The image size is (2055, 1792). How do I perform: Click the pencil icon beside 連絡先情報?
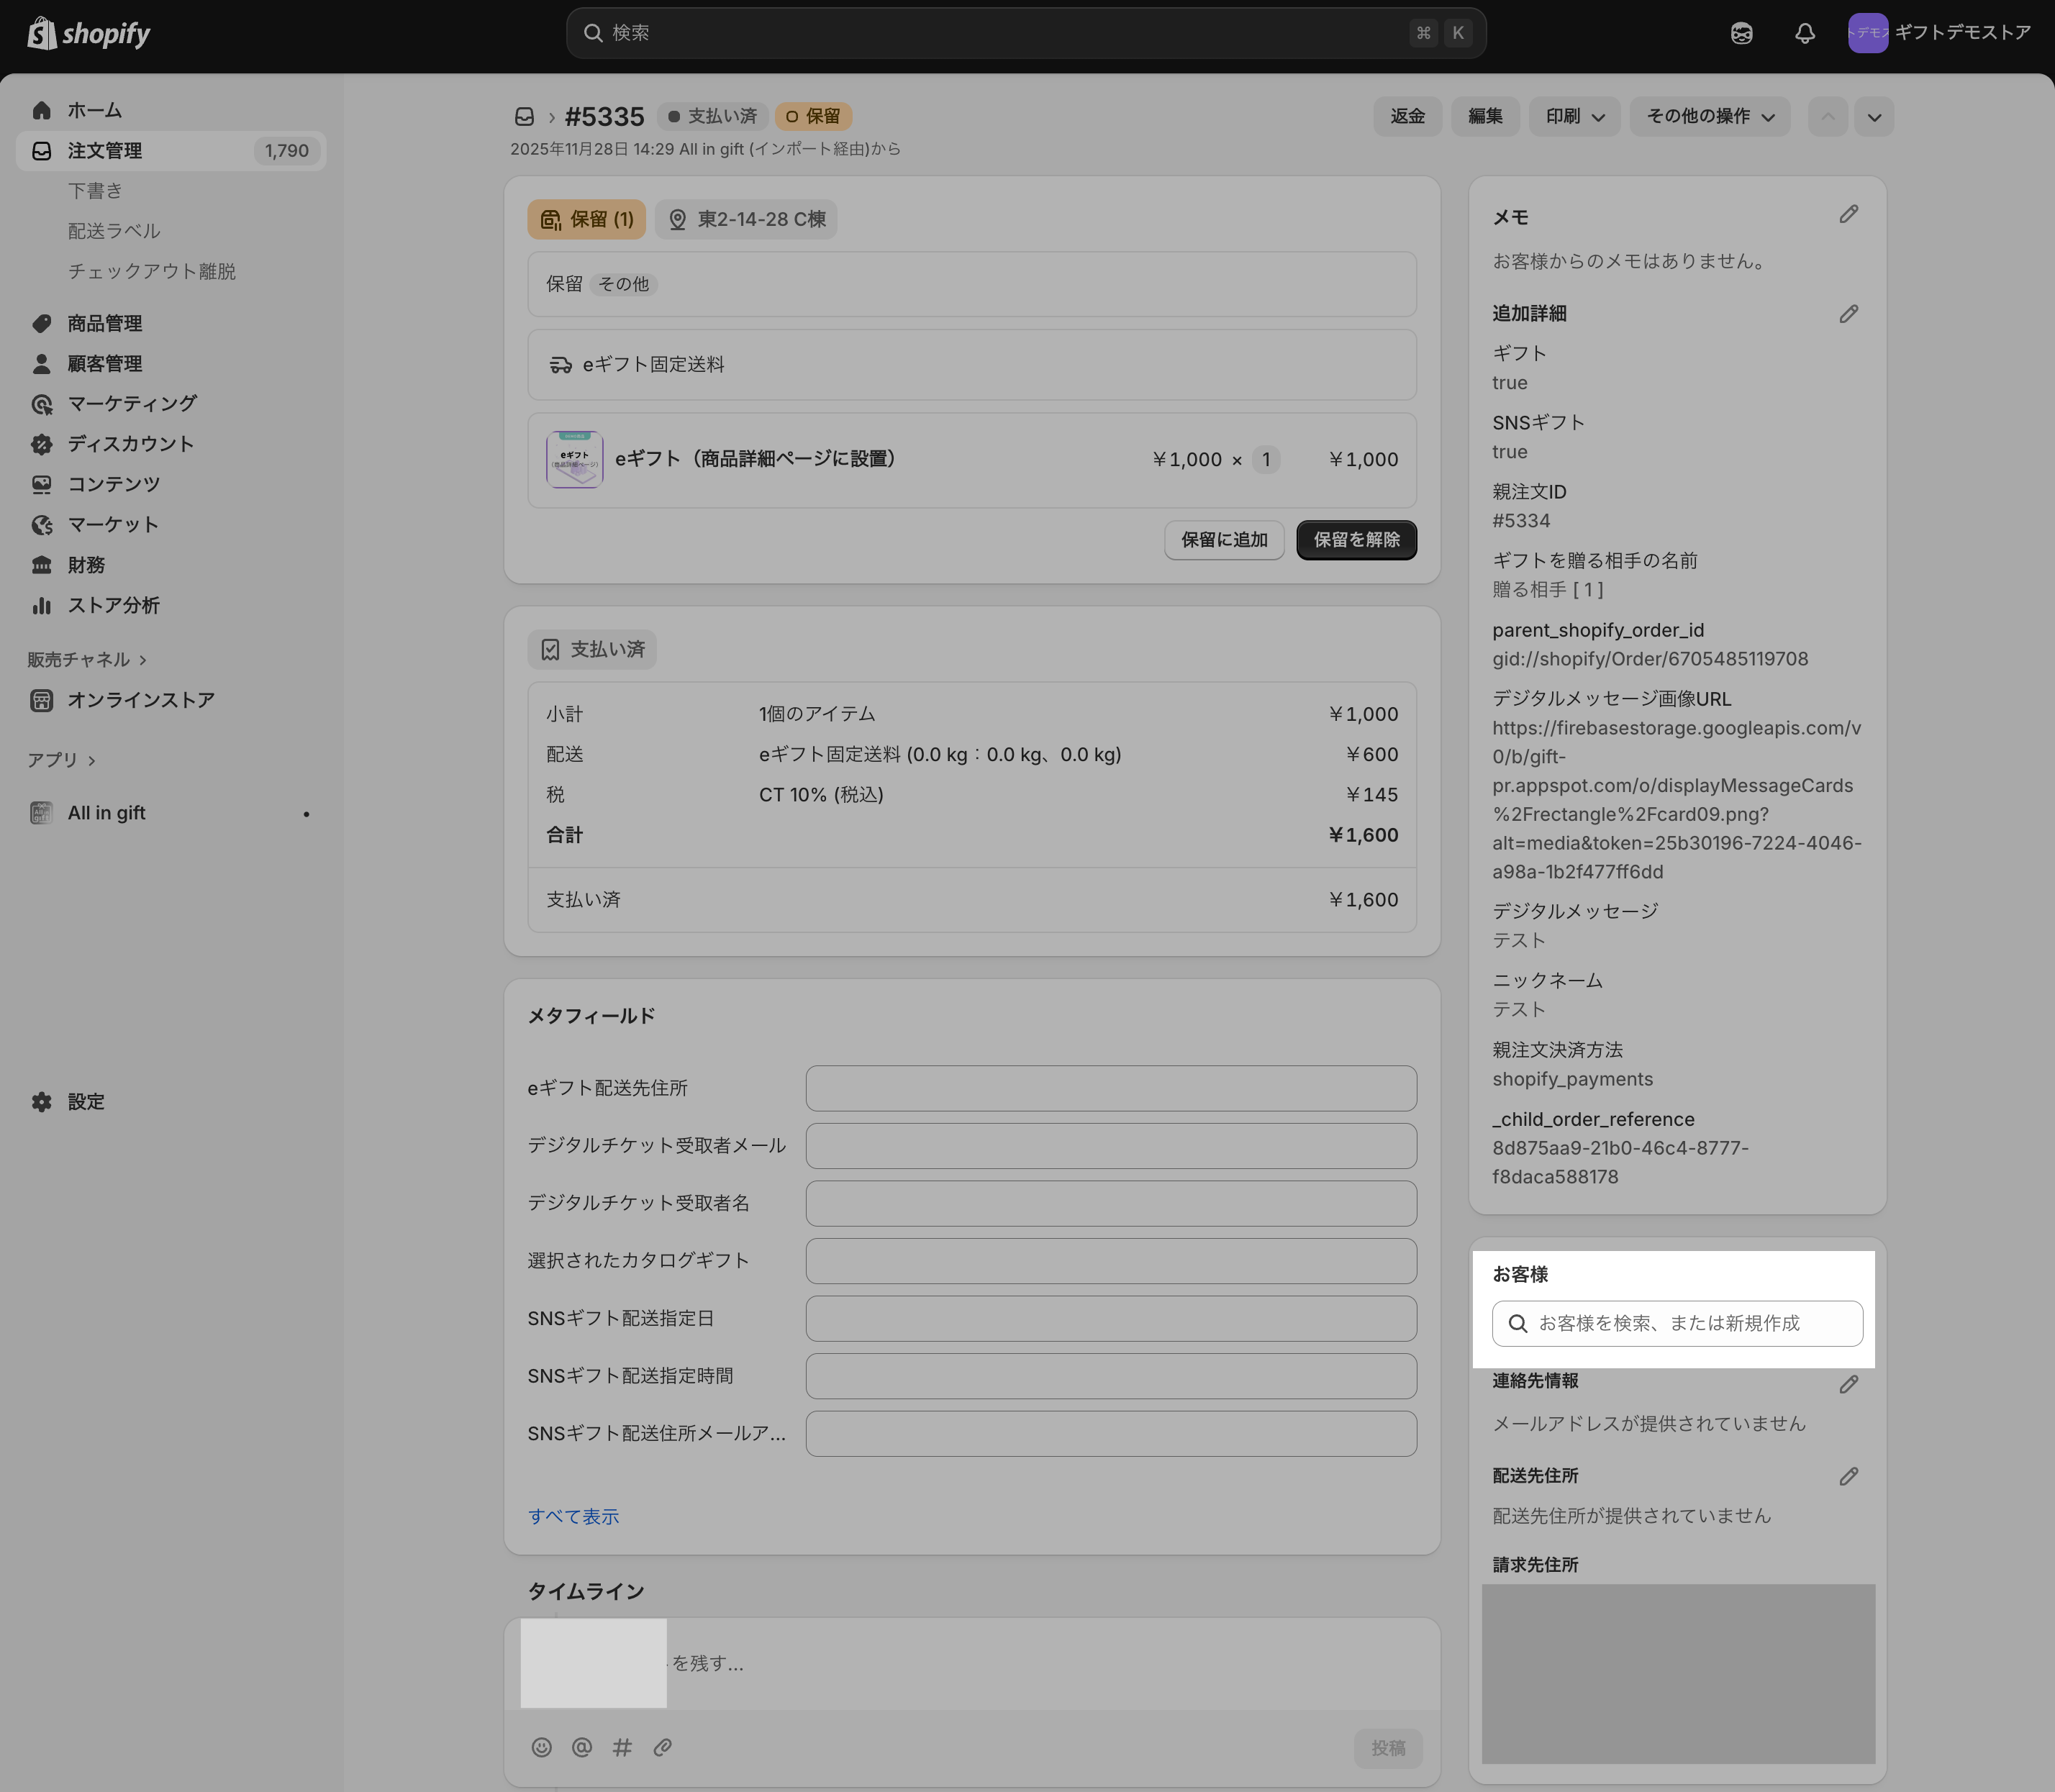pos(1848,1384)
